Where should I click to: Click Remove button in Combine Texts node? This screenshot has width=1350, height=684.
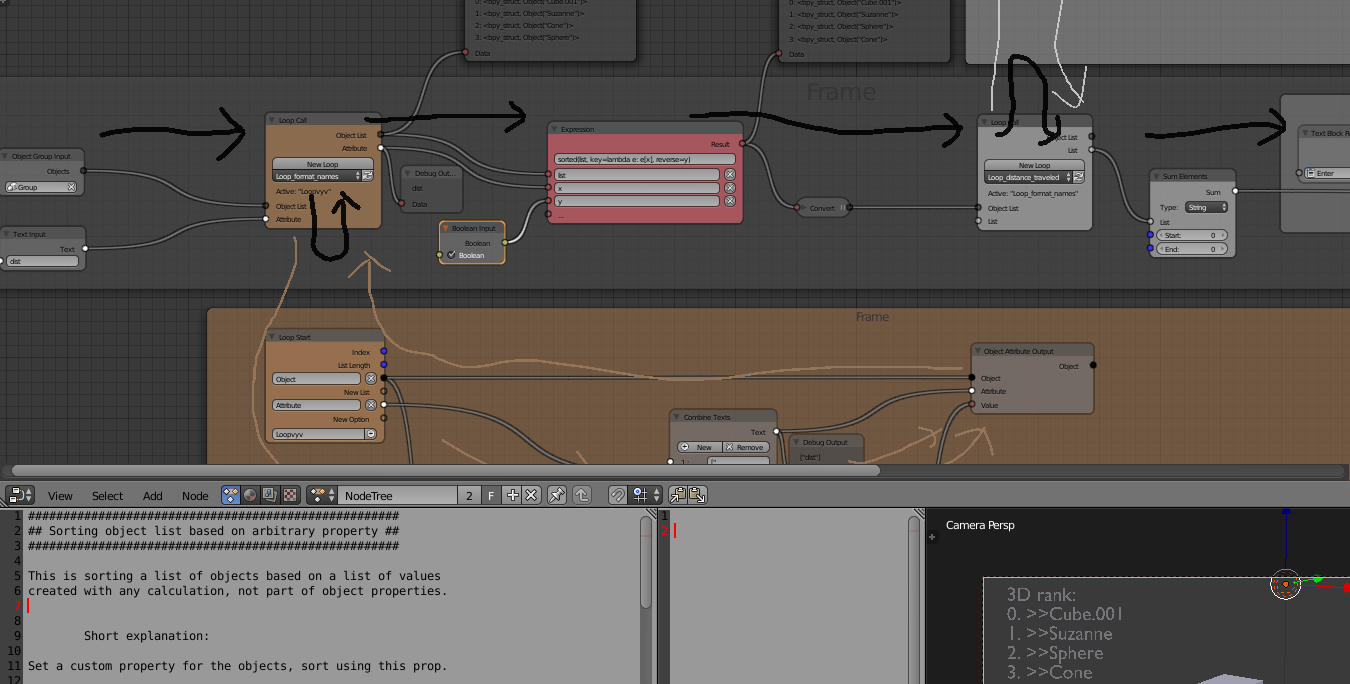[x=745, y=447]
